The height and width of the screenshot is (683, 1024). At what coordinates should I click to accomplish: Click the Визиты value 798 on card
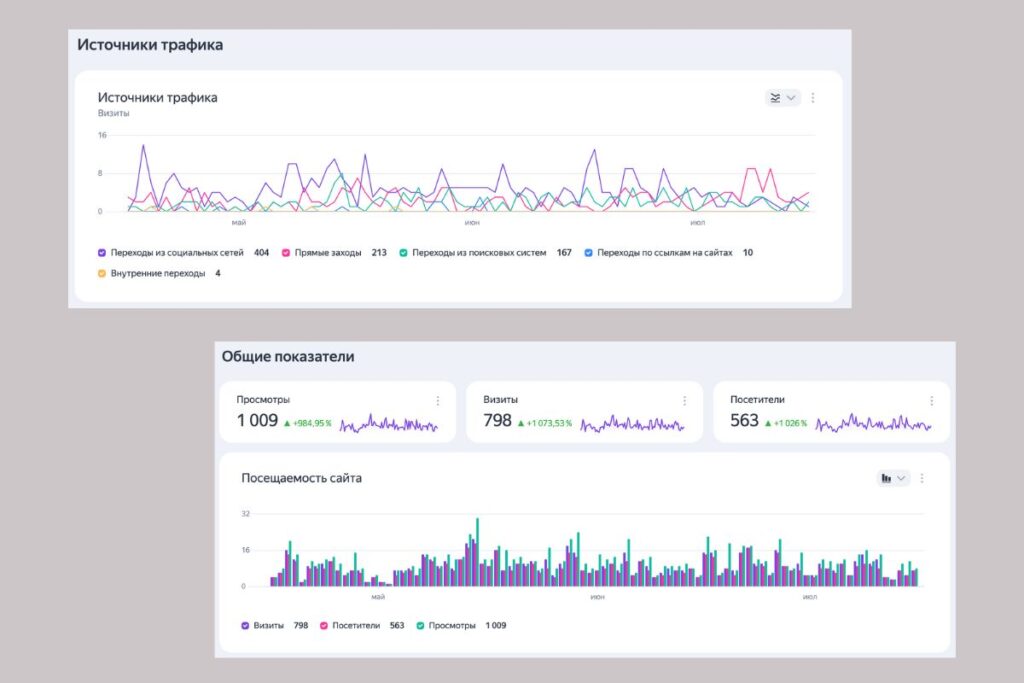point(497,421)
